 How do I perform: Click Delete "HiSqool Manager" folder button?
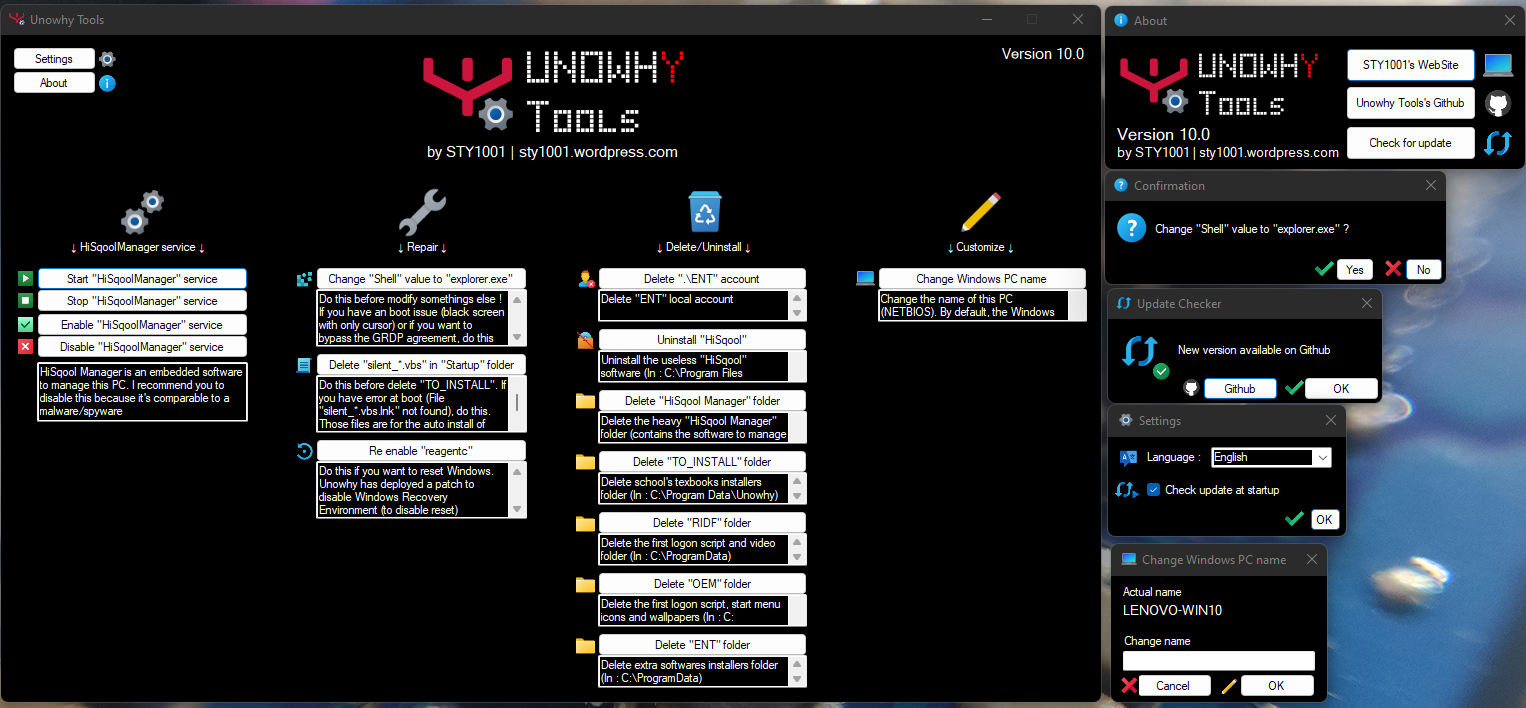[702, 401]
